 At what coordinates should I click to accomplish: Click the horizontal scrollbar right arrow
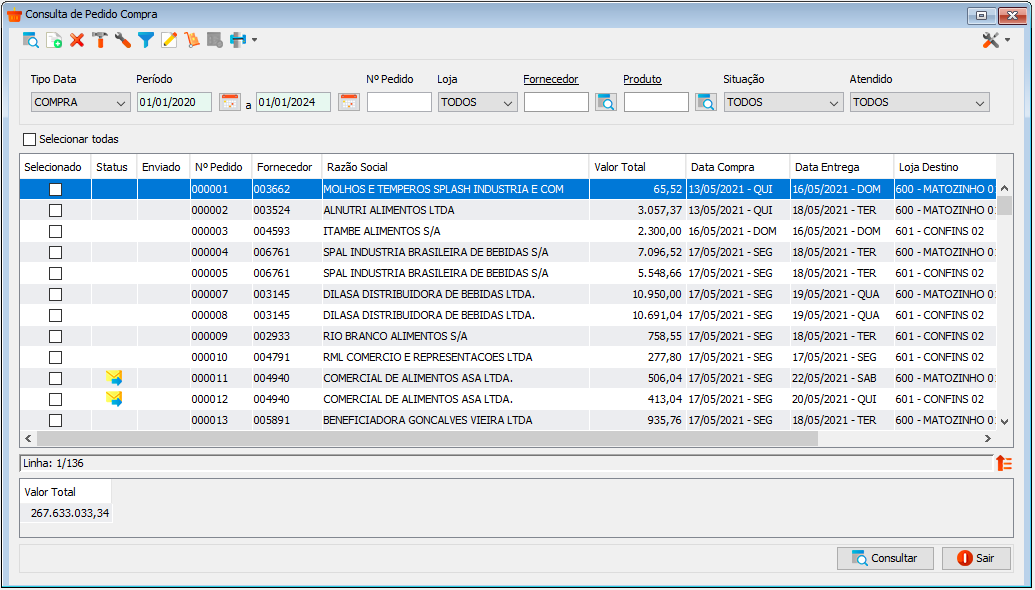987,438
